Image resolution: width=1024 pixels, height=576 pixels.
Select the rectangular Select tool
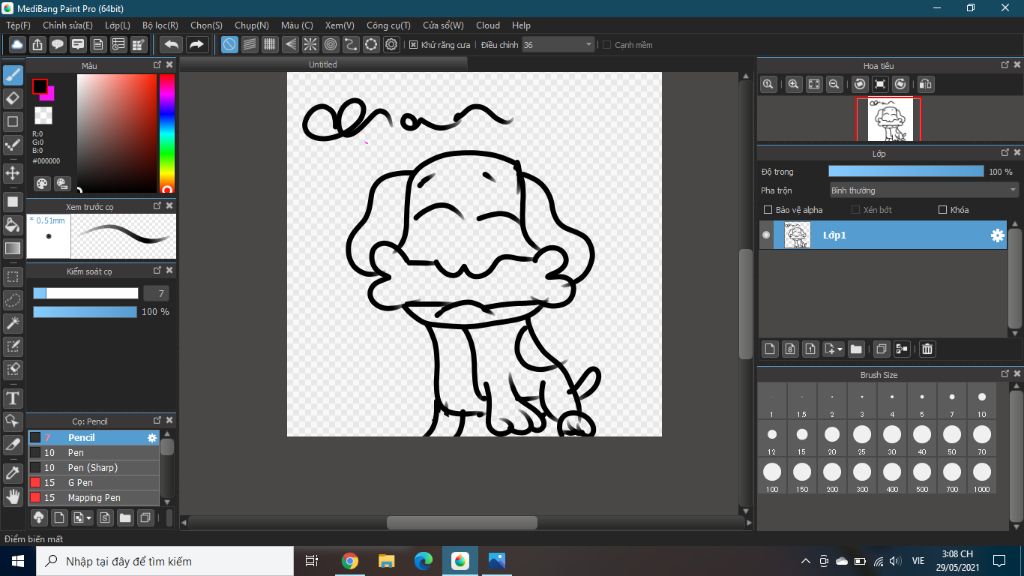[x=13, y=277]
